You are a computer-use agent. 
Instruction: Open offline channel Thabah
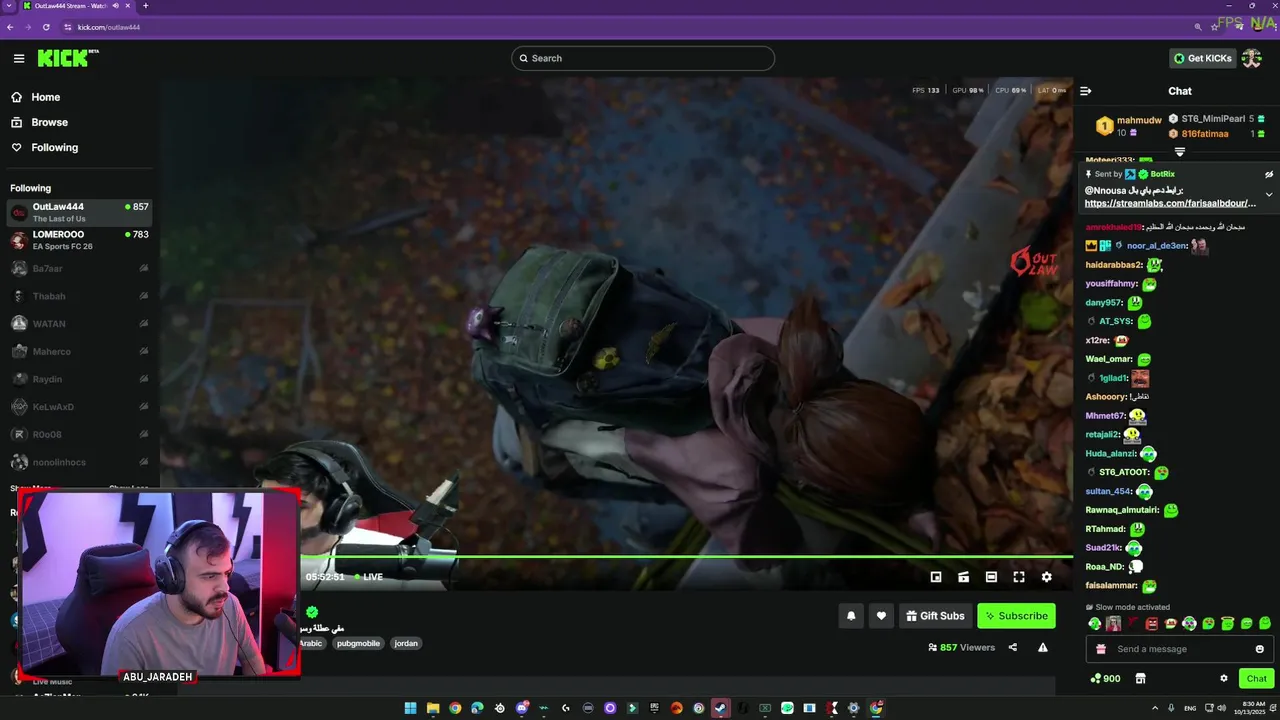[x=79, y=296]
